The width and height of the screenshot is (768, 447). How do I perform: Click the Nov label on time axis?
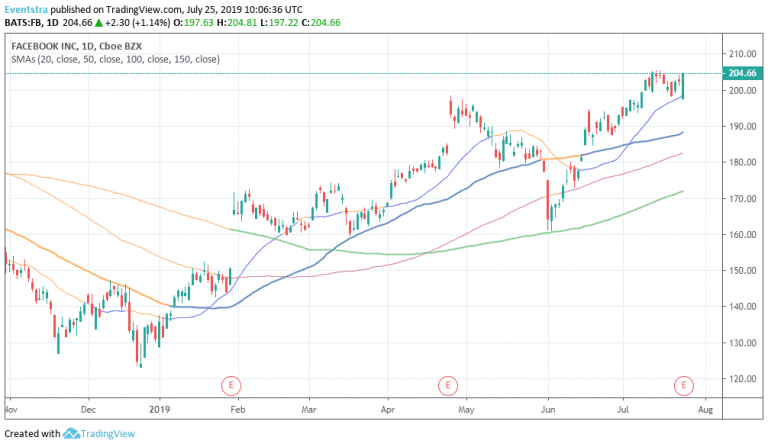(x=9, y=409)
